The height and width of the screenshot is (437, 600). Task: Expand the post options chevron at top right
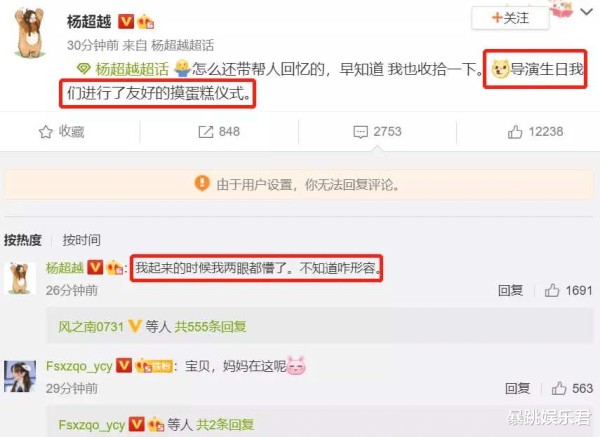click(586, 12)
